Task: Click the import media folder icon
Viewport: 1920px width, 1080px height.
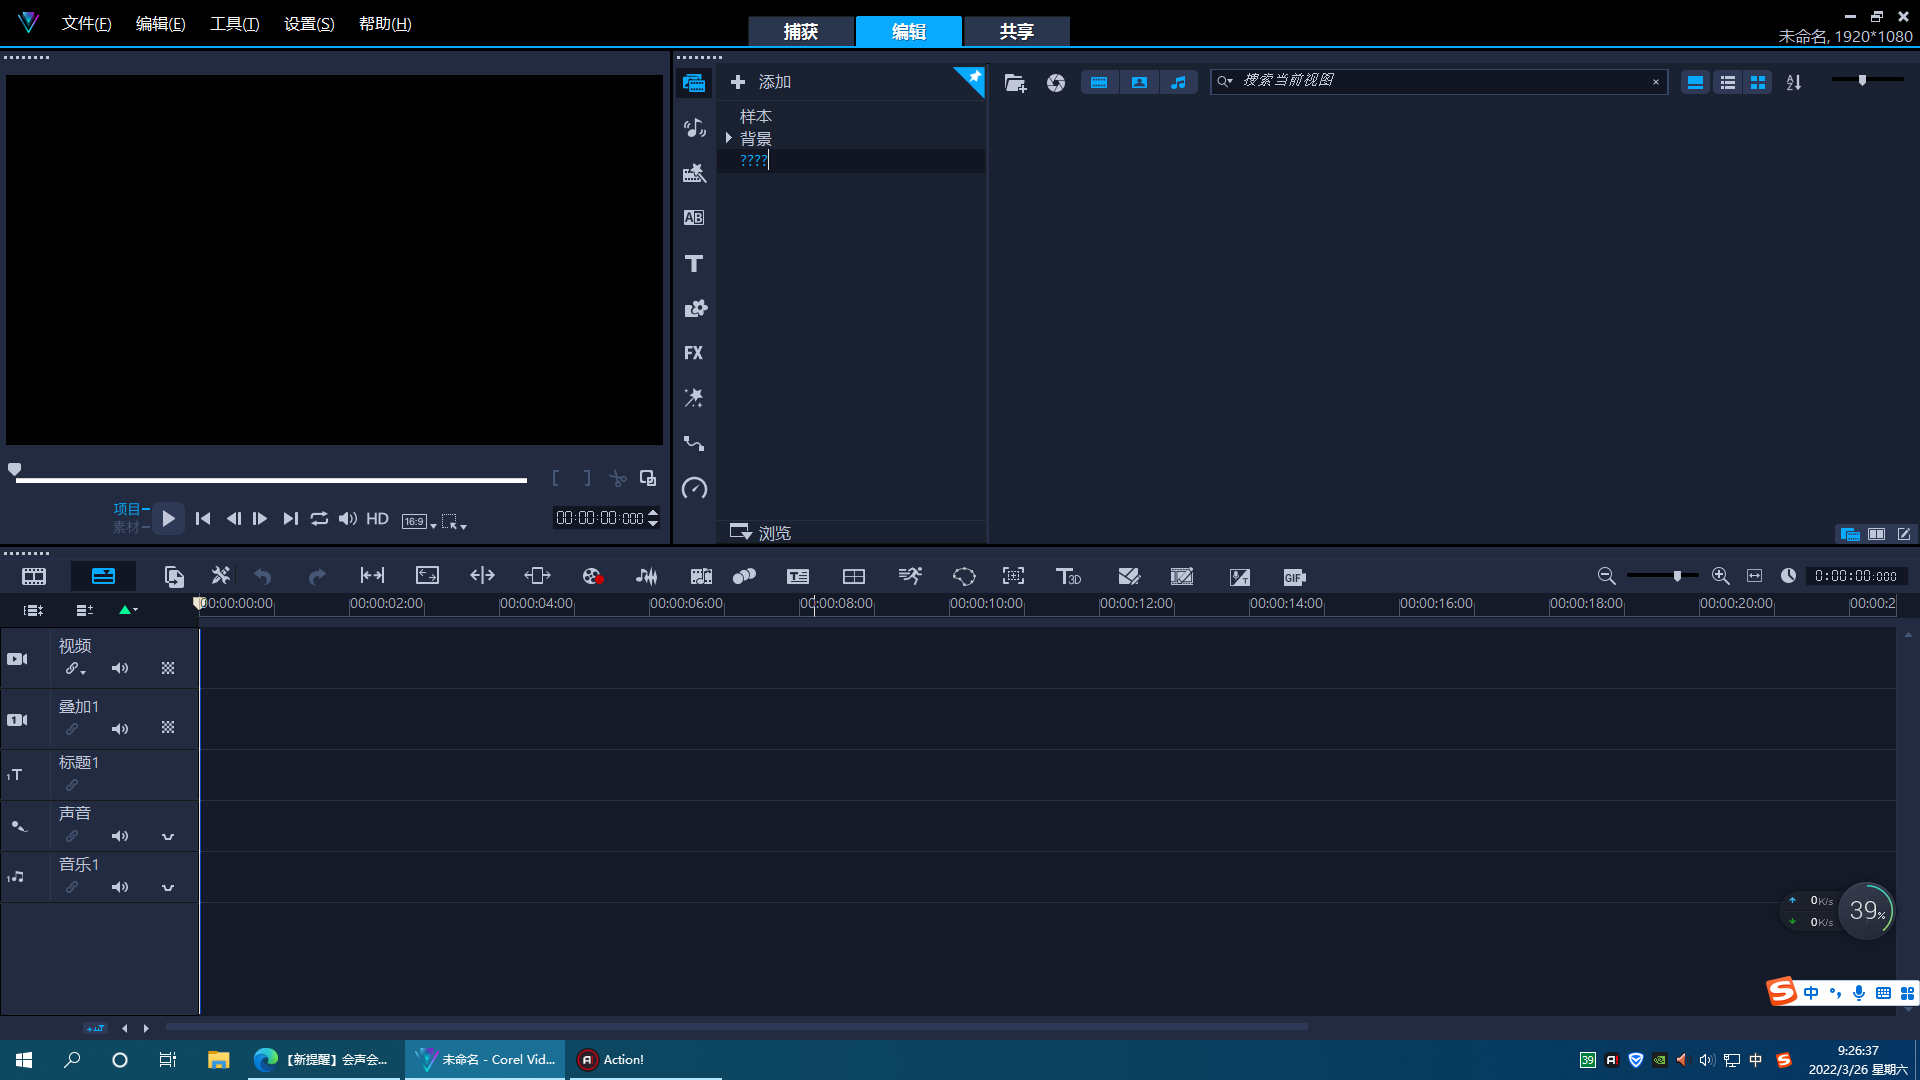Action: click(1015, 83)
